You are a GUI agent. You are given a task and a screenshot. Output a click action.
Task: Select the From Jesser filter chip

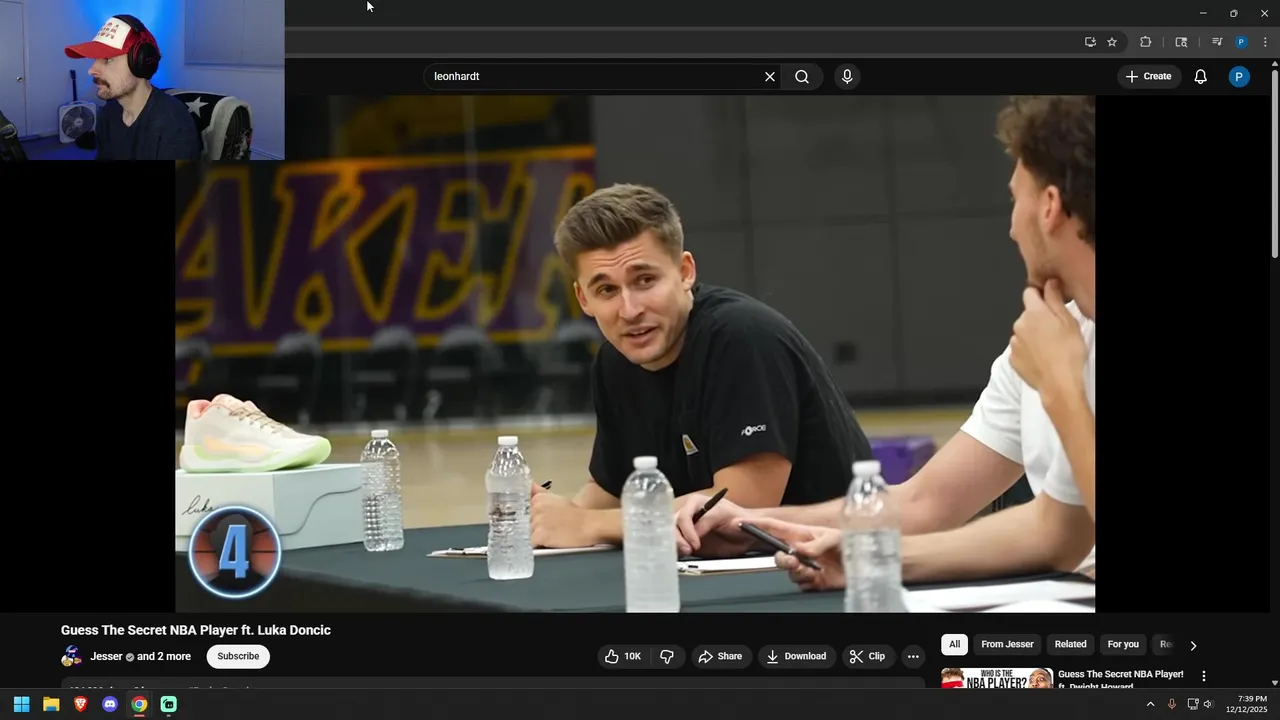(x=1007, y=645)
